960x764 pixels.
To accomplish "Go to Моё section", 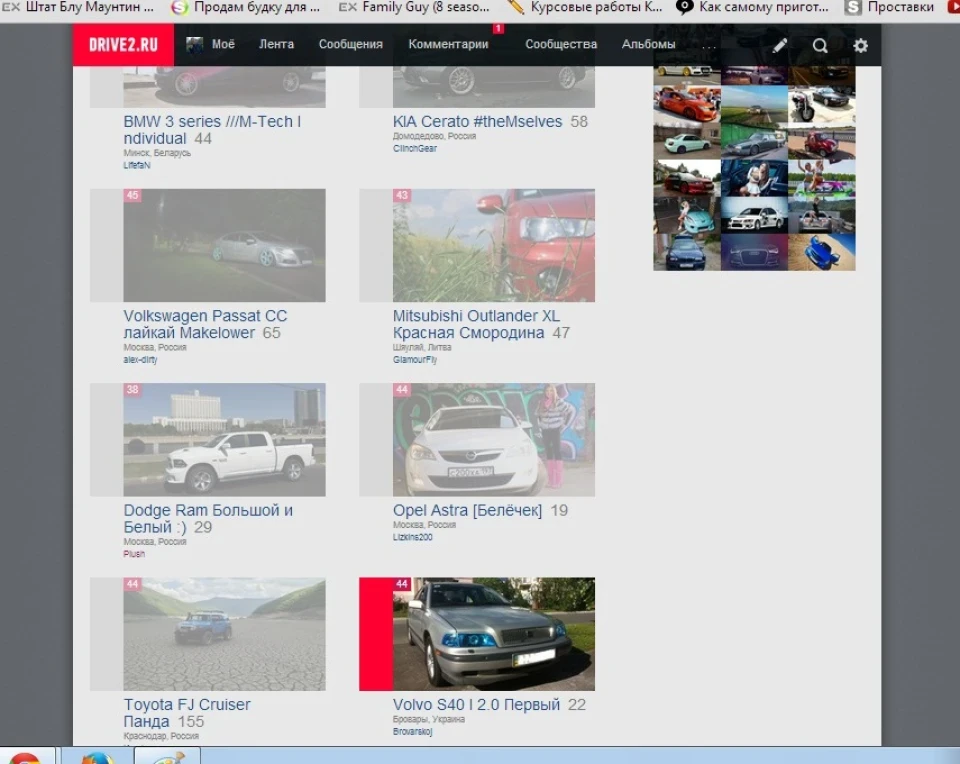I will click(223, 44).
